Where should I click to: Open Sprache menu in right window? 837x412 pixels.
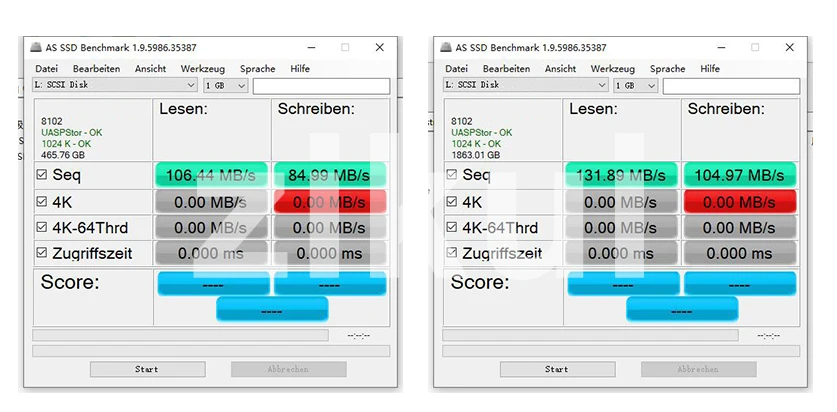point(668,69)
